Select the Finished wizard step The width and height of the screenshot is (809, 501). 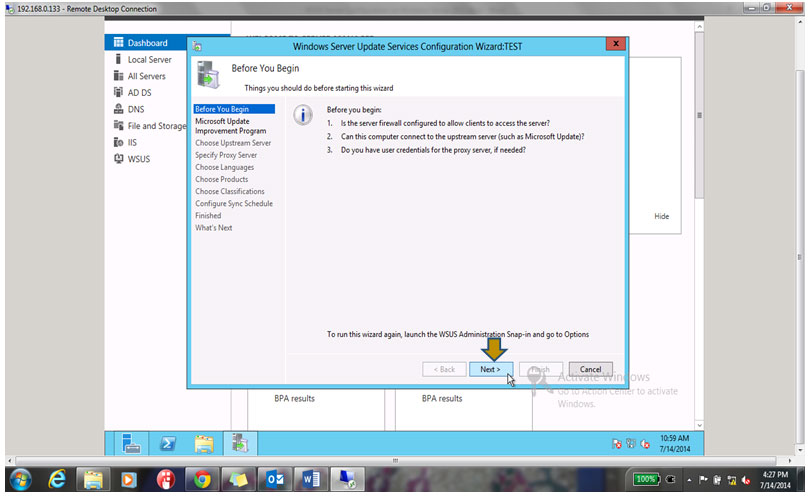pos(208,216)
